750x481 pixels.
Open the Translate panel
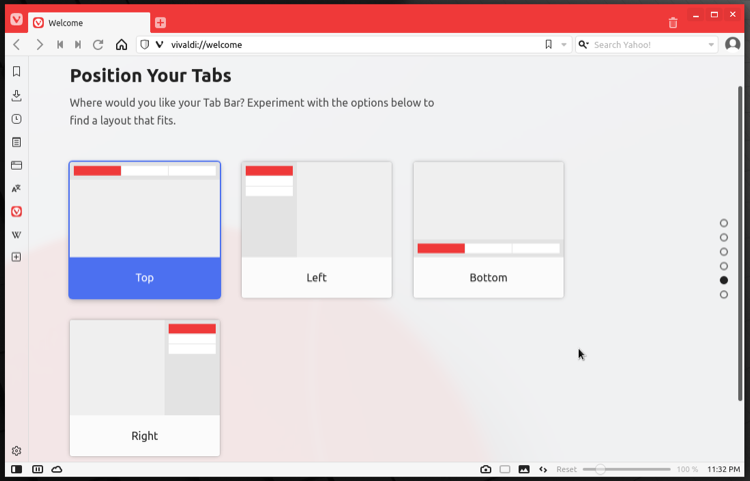(x=16, y=188)
